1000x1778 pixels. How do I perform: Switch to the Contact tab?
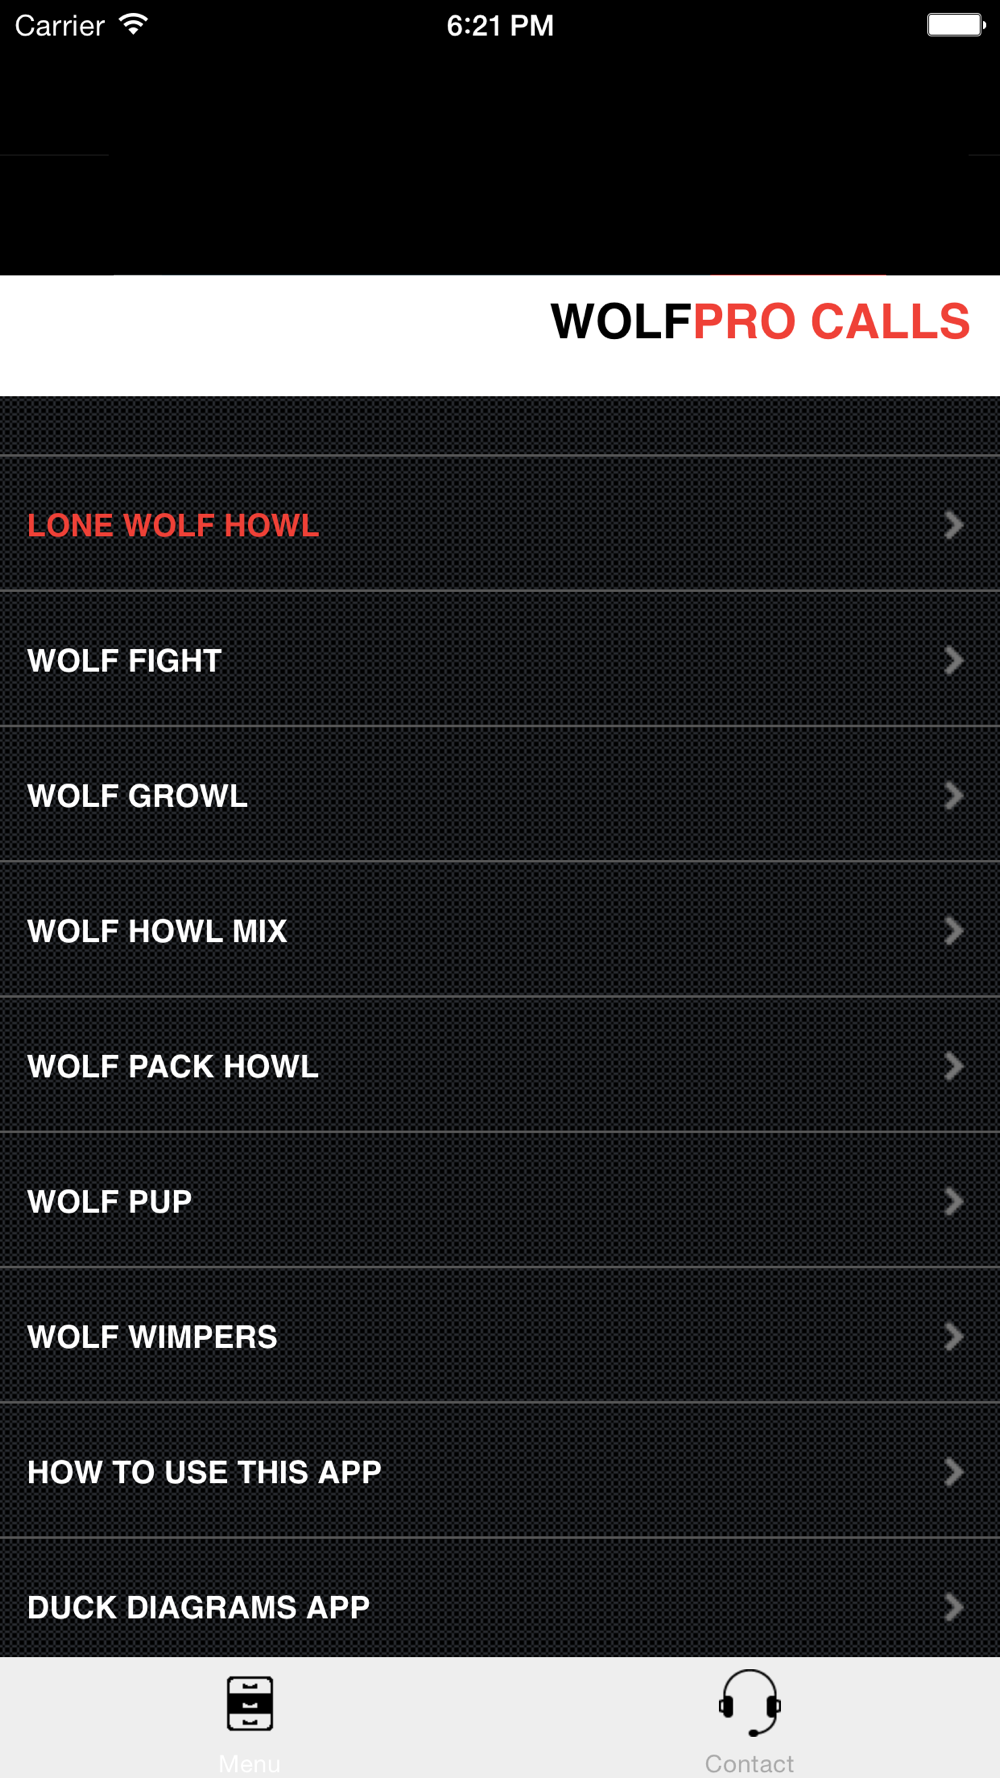click(x=750, y=1718)
